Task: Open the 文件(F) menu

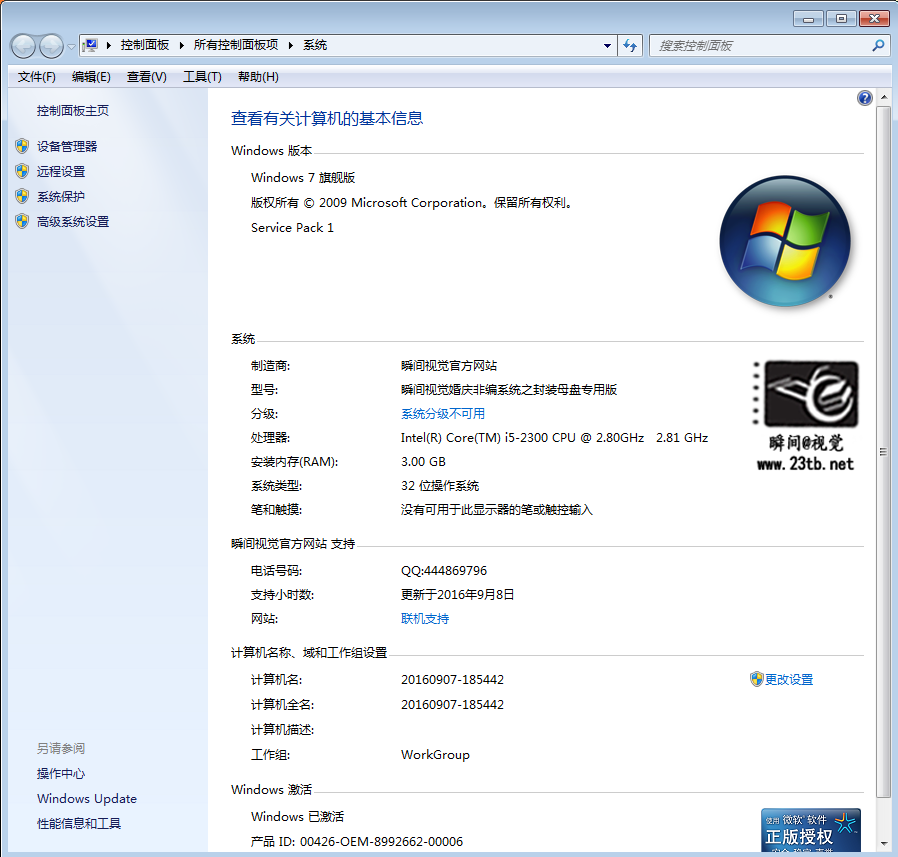Action: click(x=37, y=77)
